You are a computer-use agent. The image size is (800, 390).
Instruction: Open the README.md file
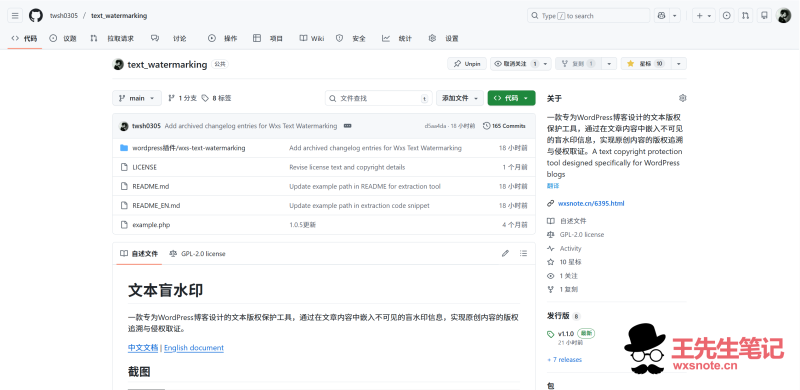[151, 186]
